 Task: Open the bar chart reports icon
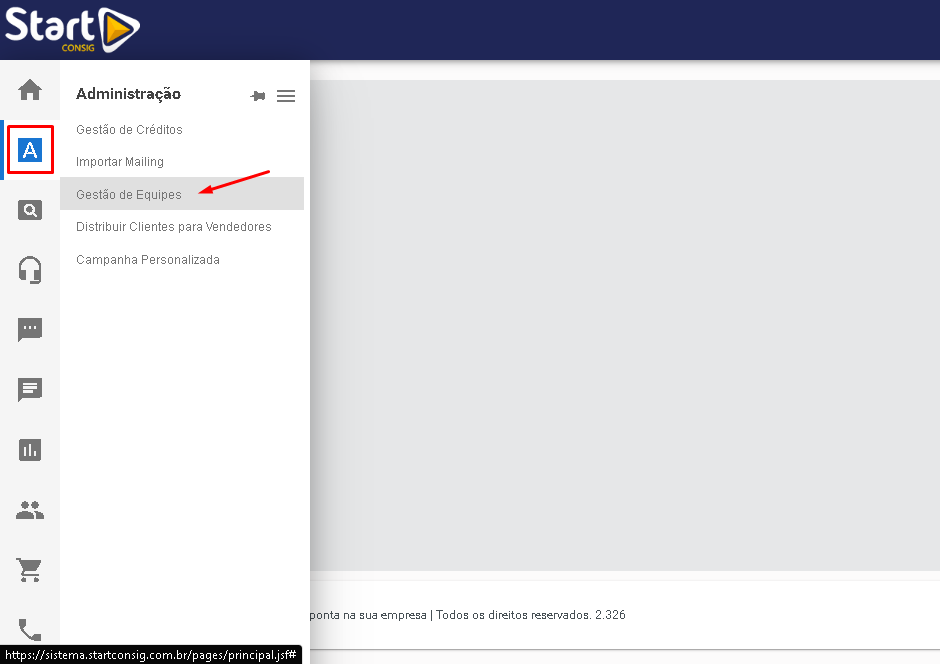[30, 449]
